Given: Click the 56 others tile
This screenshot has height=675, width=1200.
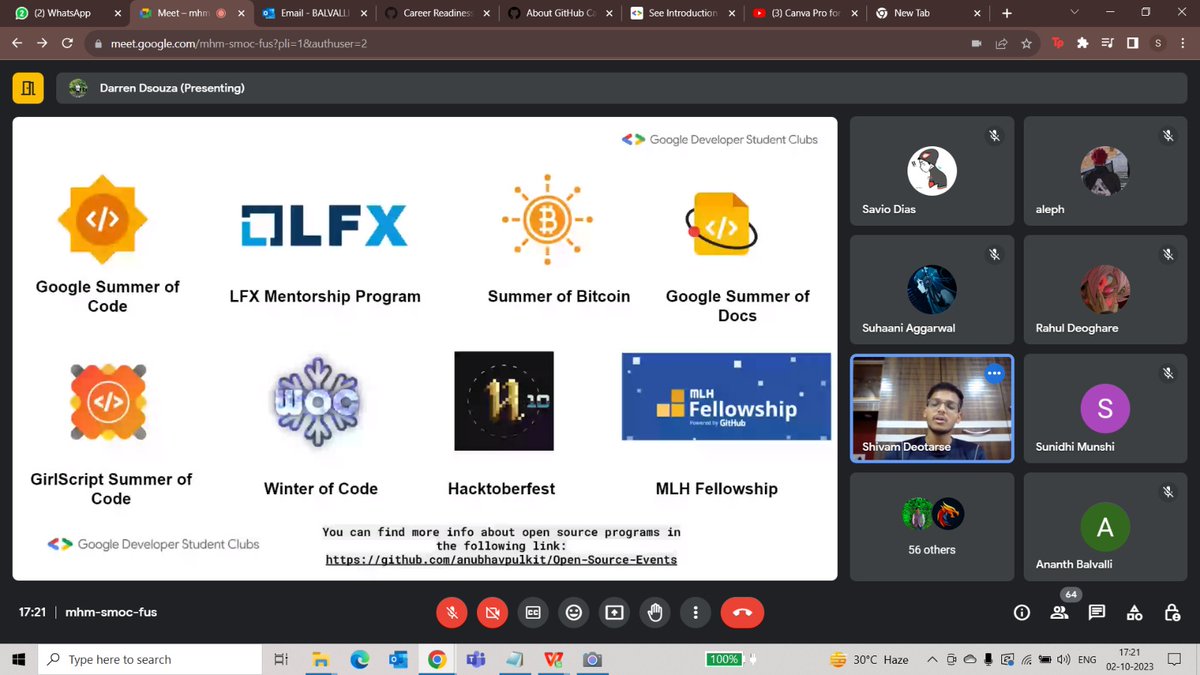Looking at the screenshot, I should pyautogui.click(x=932, y=527).
